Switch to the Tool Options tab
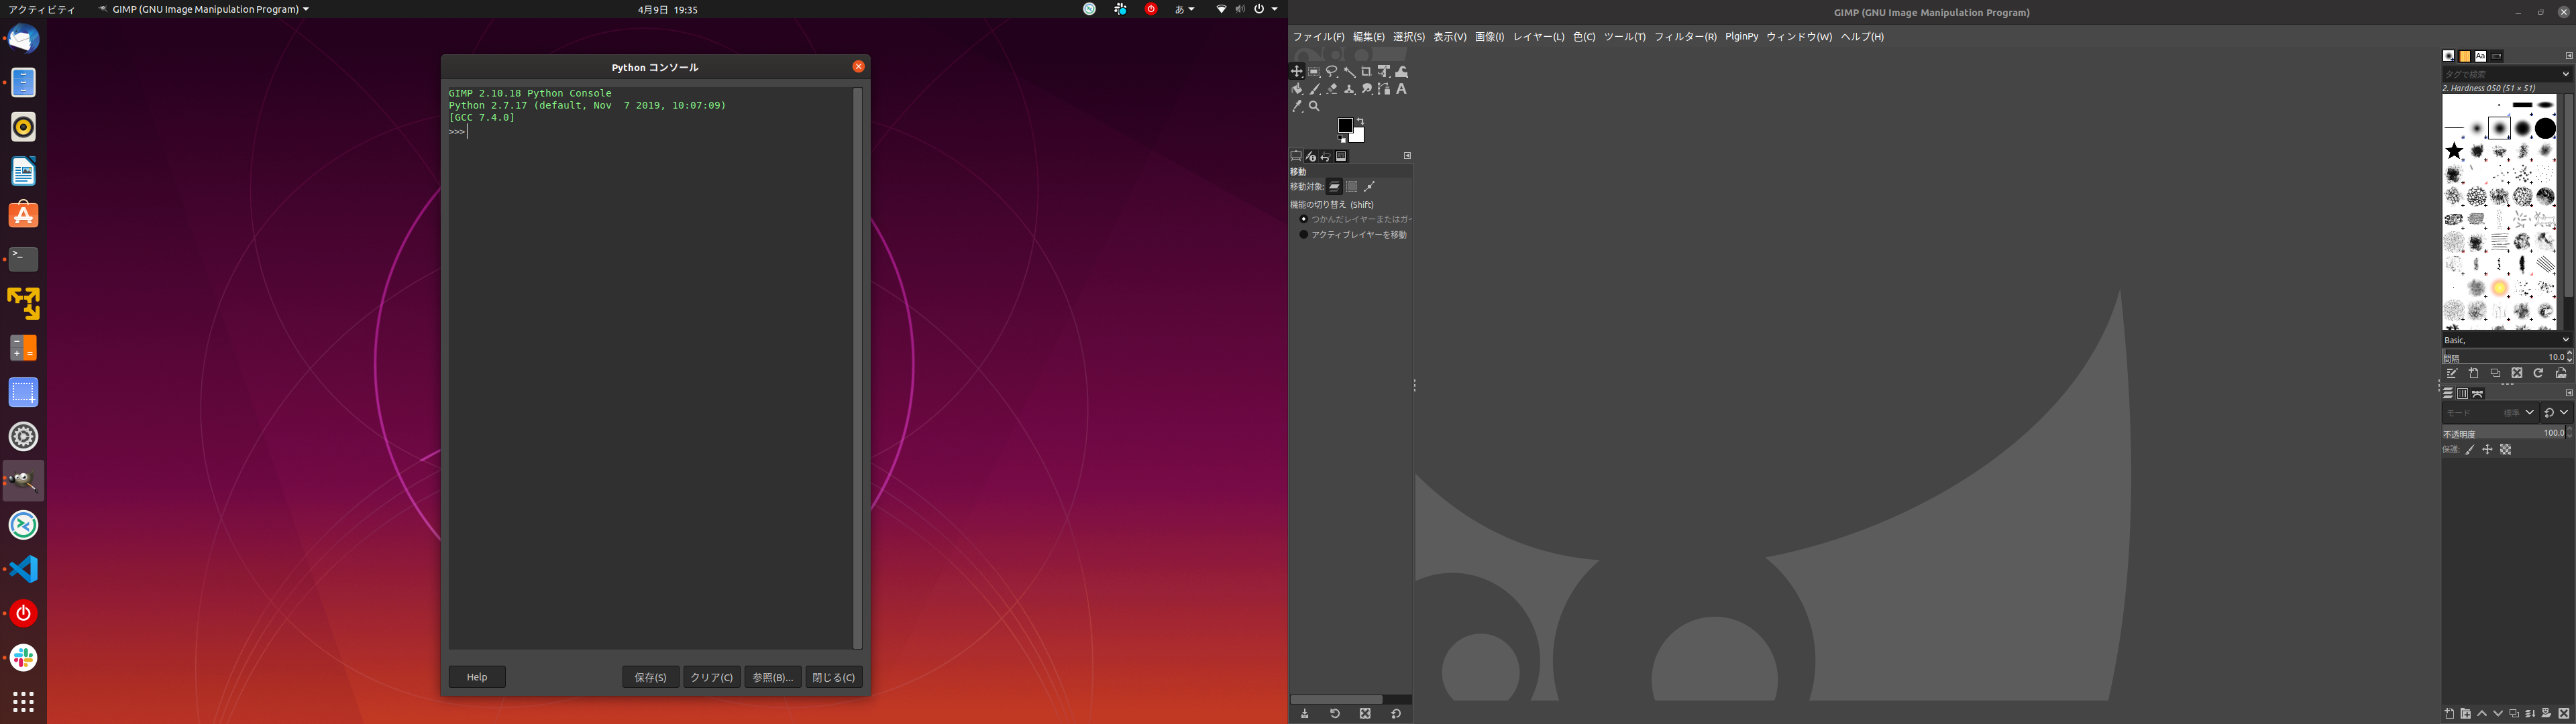This screenshot has height=724, width=2576. 1296,156
